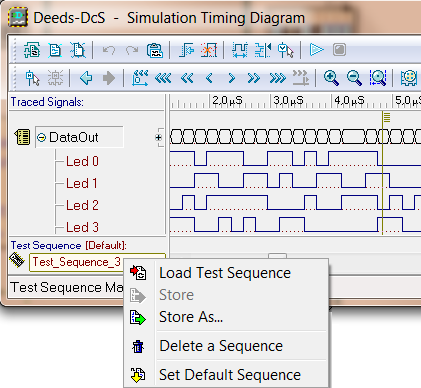This screenshot has width=421, height=388.
Task: Click the zoom to fit icon
Action: click(378, 78)
